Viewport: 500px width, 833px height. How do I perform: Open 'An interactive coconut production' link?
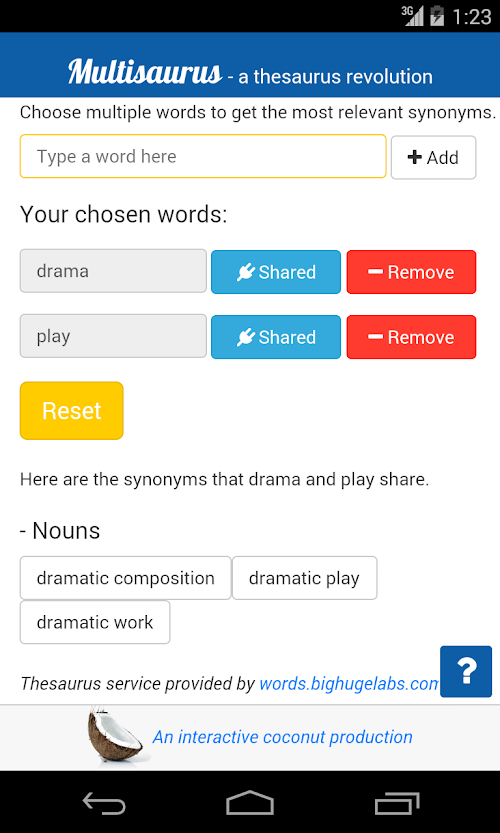(283, 737)
